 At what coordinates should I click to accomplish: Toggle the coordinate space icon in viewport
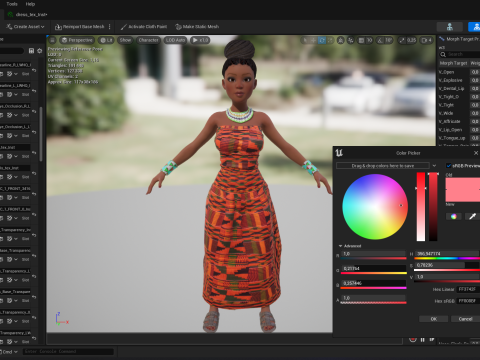[340, 40]
